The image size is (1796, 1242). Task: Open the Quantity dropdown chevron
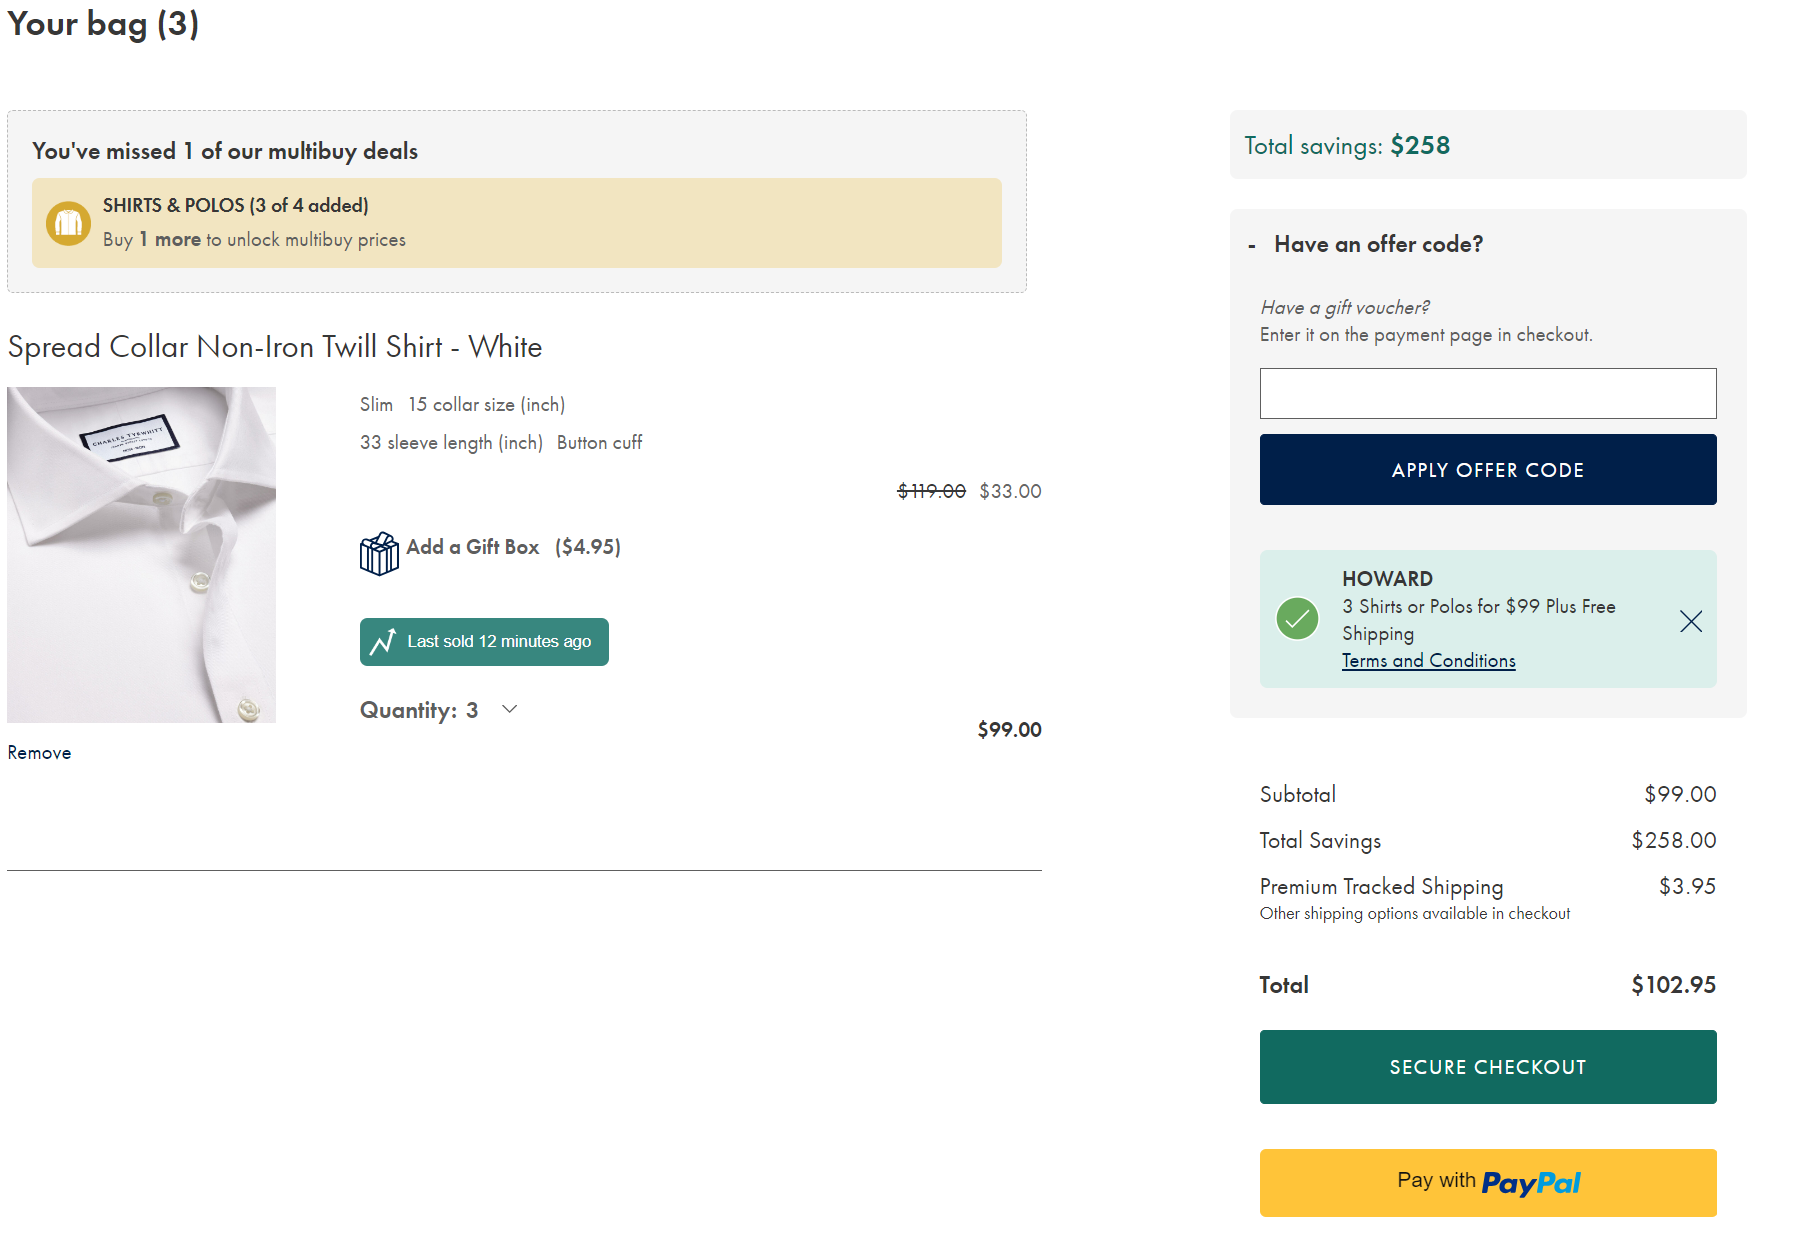point(510,709)
